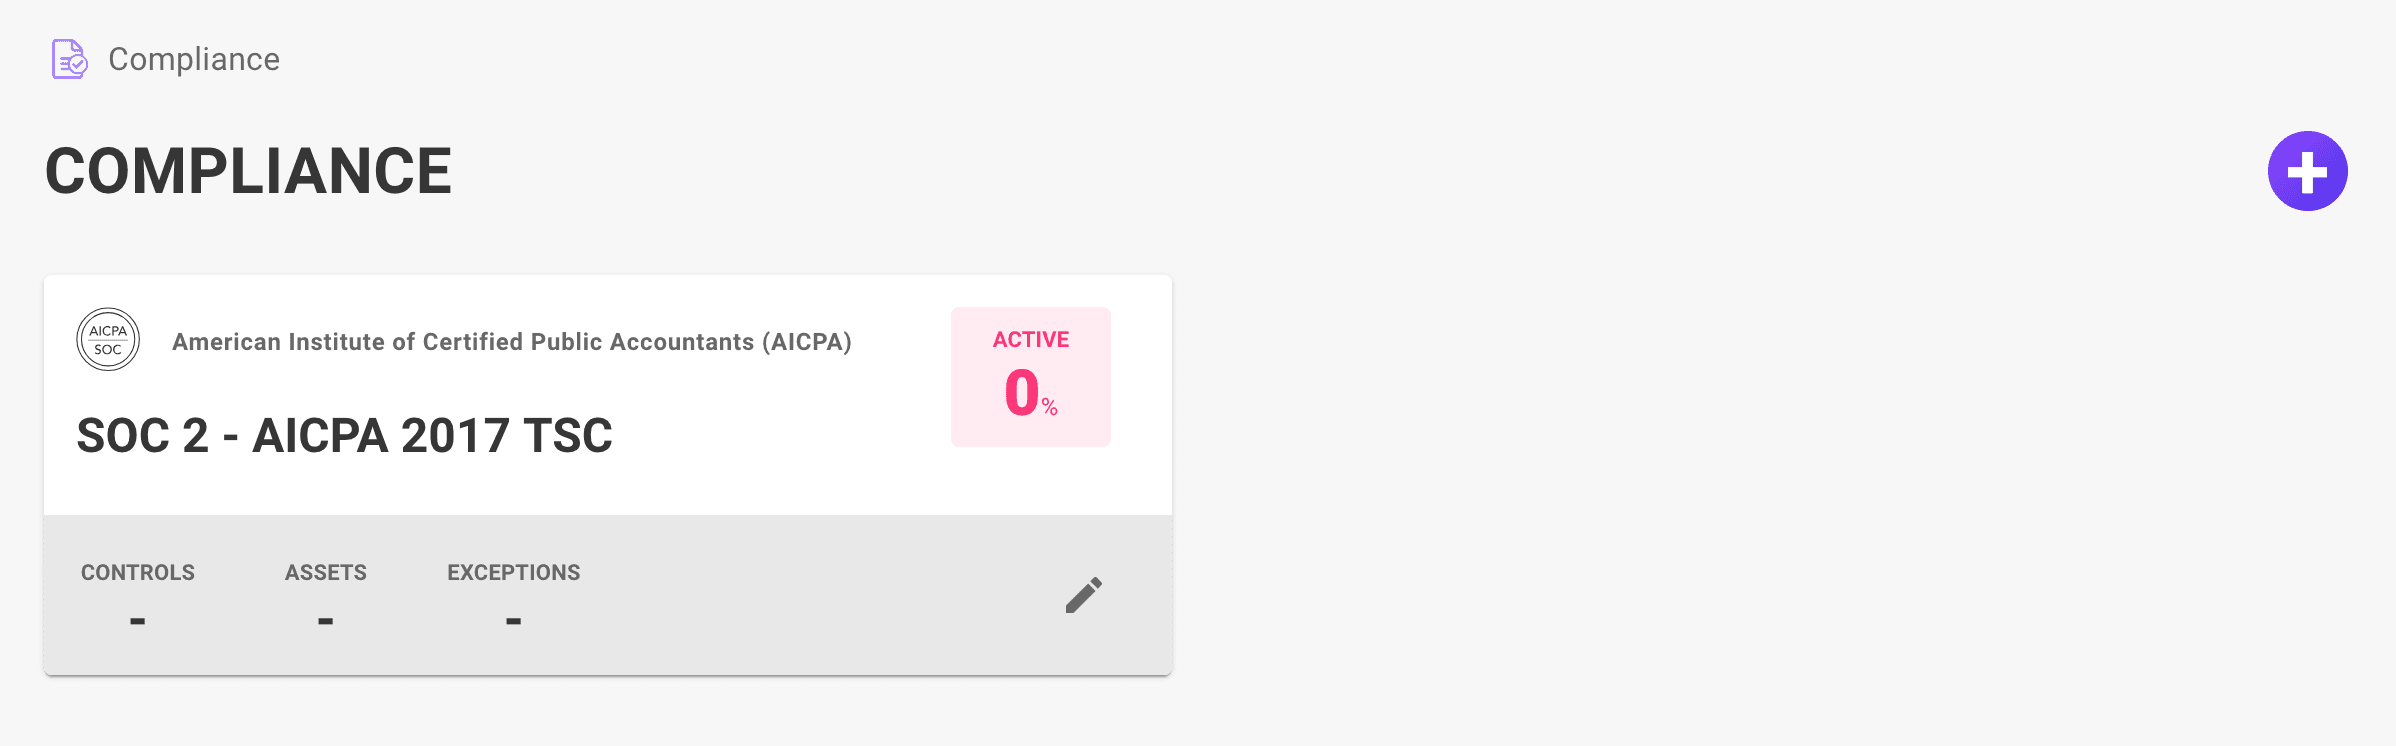Viewport: 2396px width, 746px height.
Task: Expand the CONTROLS stat to view details
Action: point(138,595)
